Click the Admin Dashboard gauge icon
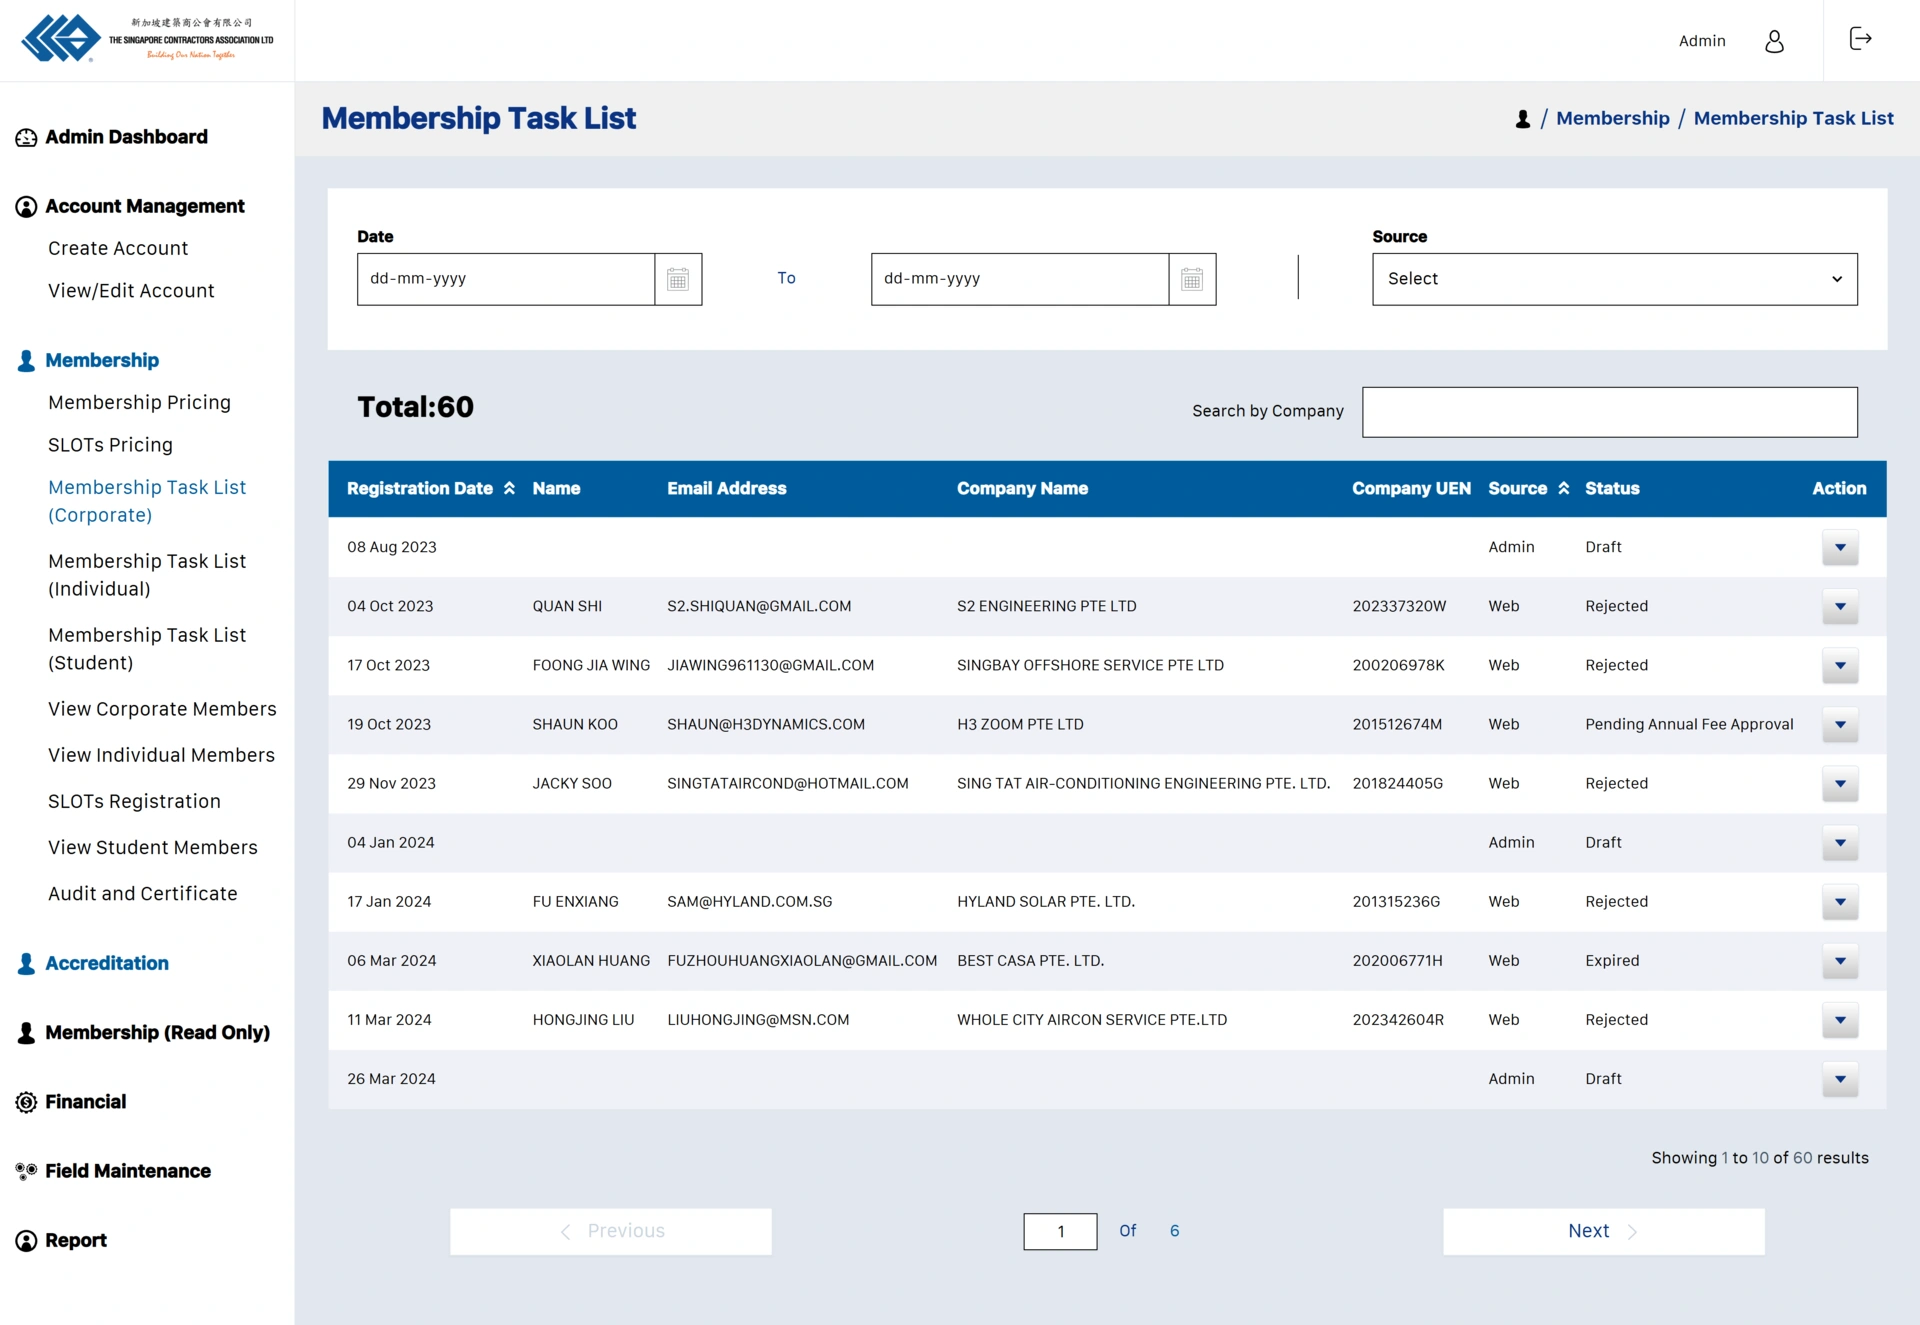The width and height of the screenshot is (1920, 1325). point(26,138)
